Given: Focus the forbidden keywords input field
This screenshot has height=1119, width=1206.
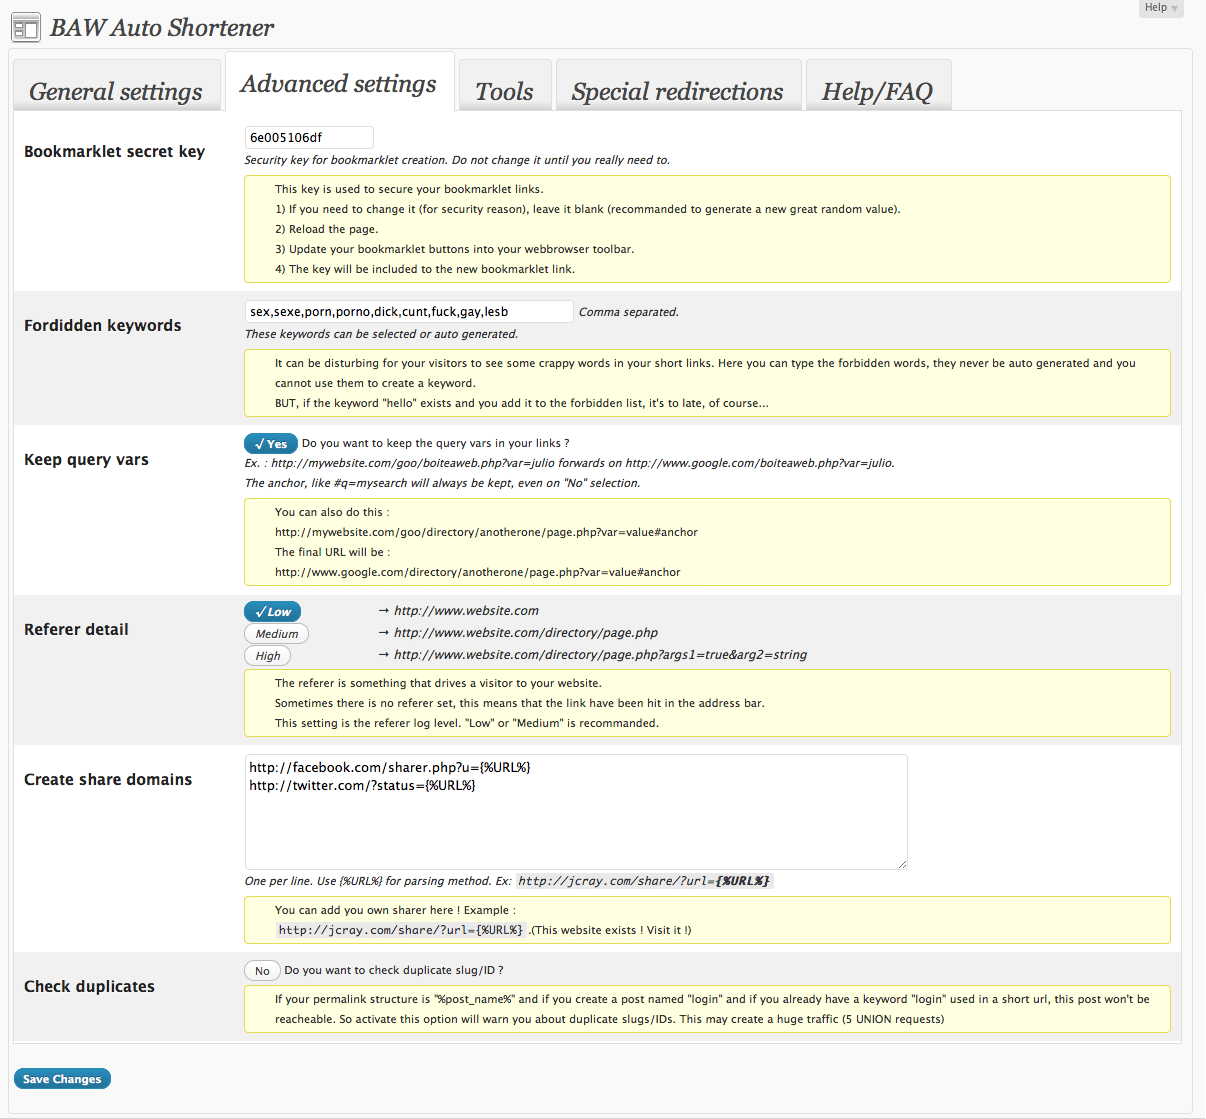Looking at the screenshot, I should pos(409,311).
